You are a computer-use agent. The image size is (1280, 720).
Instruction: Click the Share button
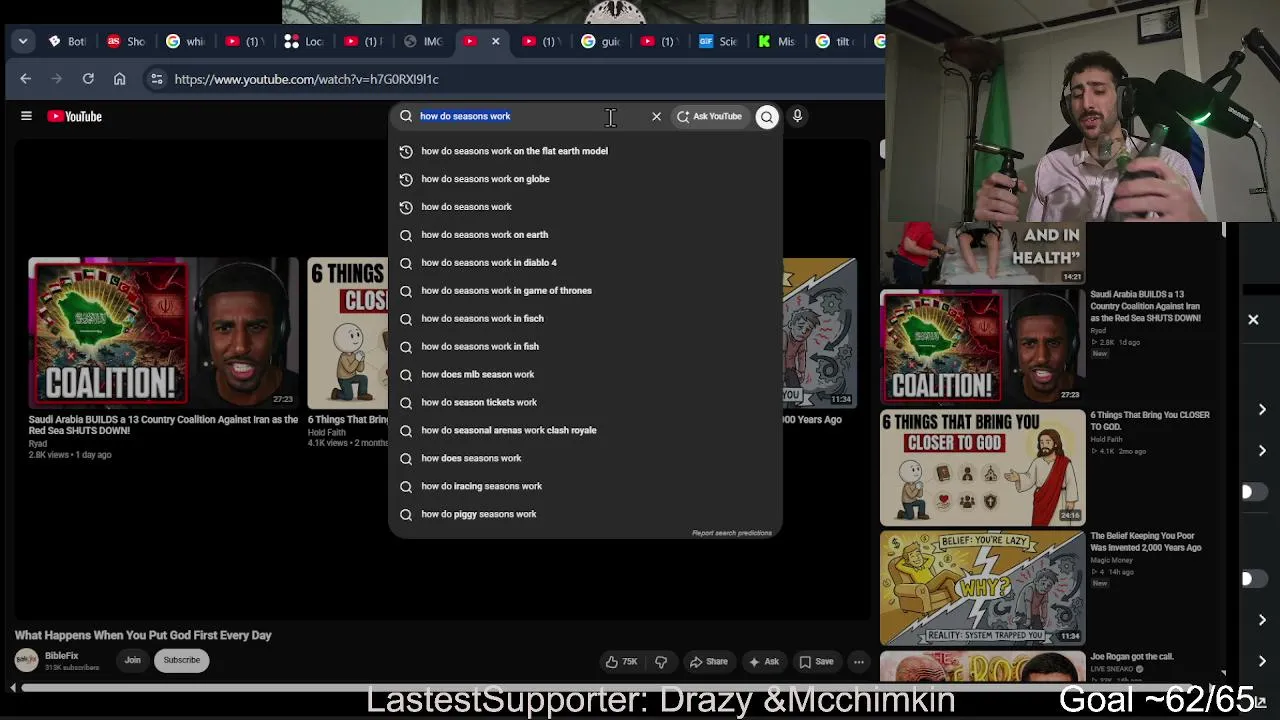[x=709, y=661]
